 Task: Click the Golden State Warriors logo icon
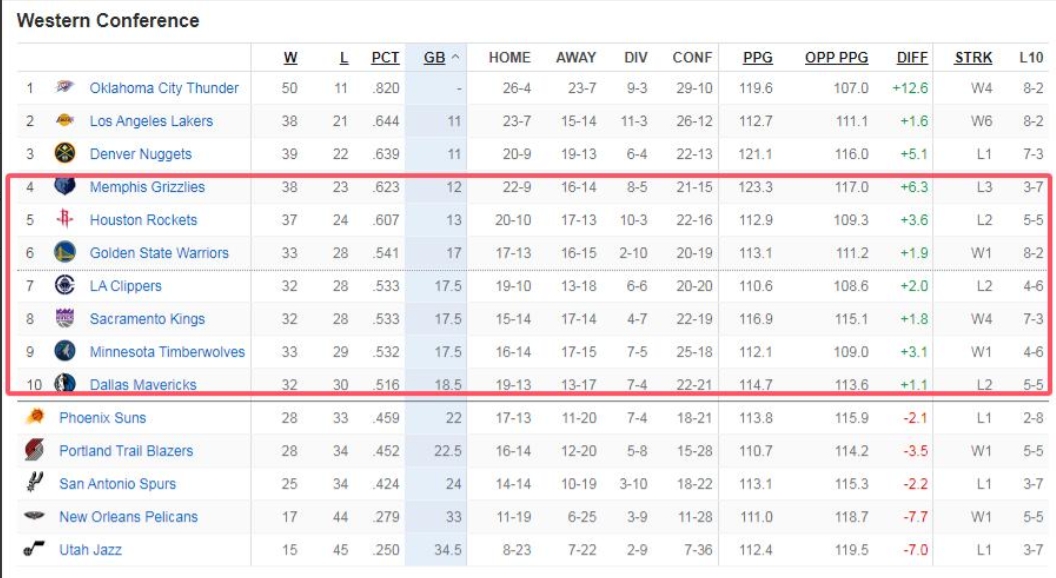tap(65, 253)
